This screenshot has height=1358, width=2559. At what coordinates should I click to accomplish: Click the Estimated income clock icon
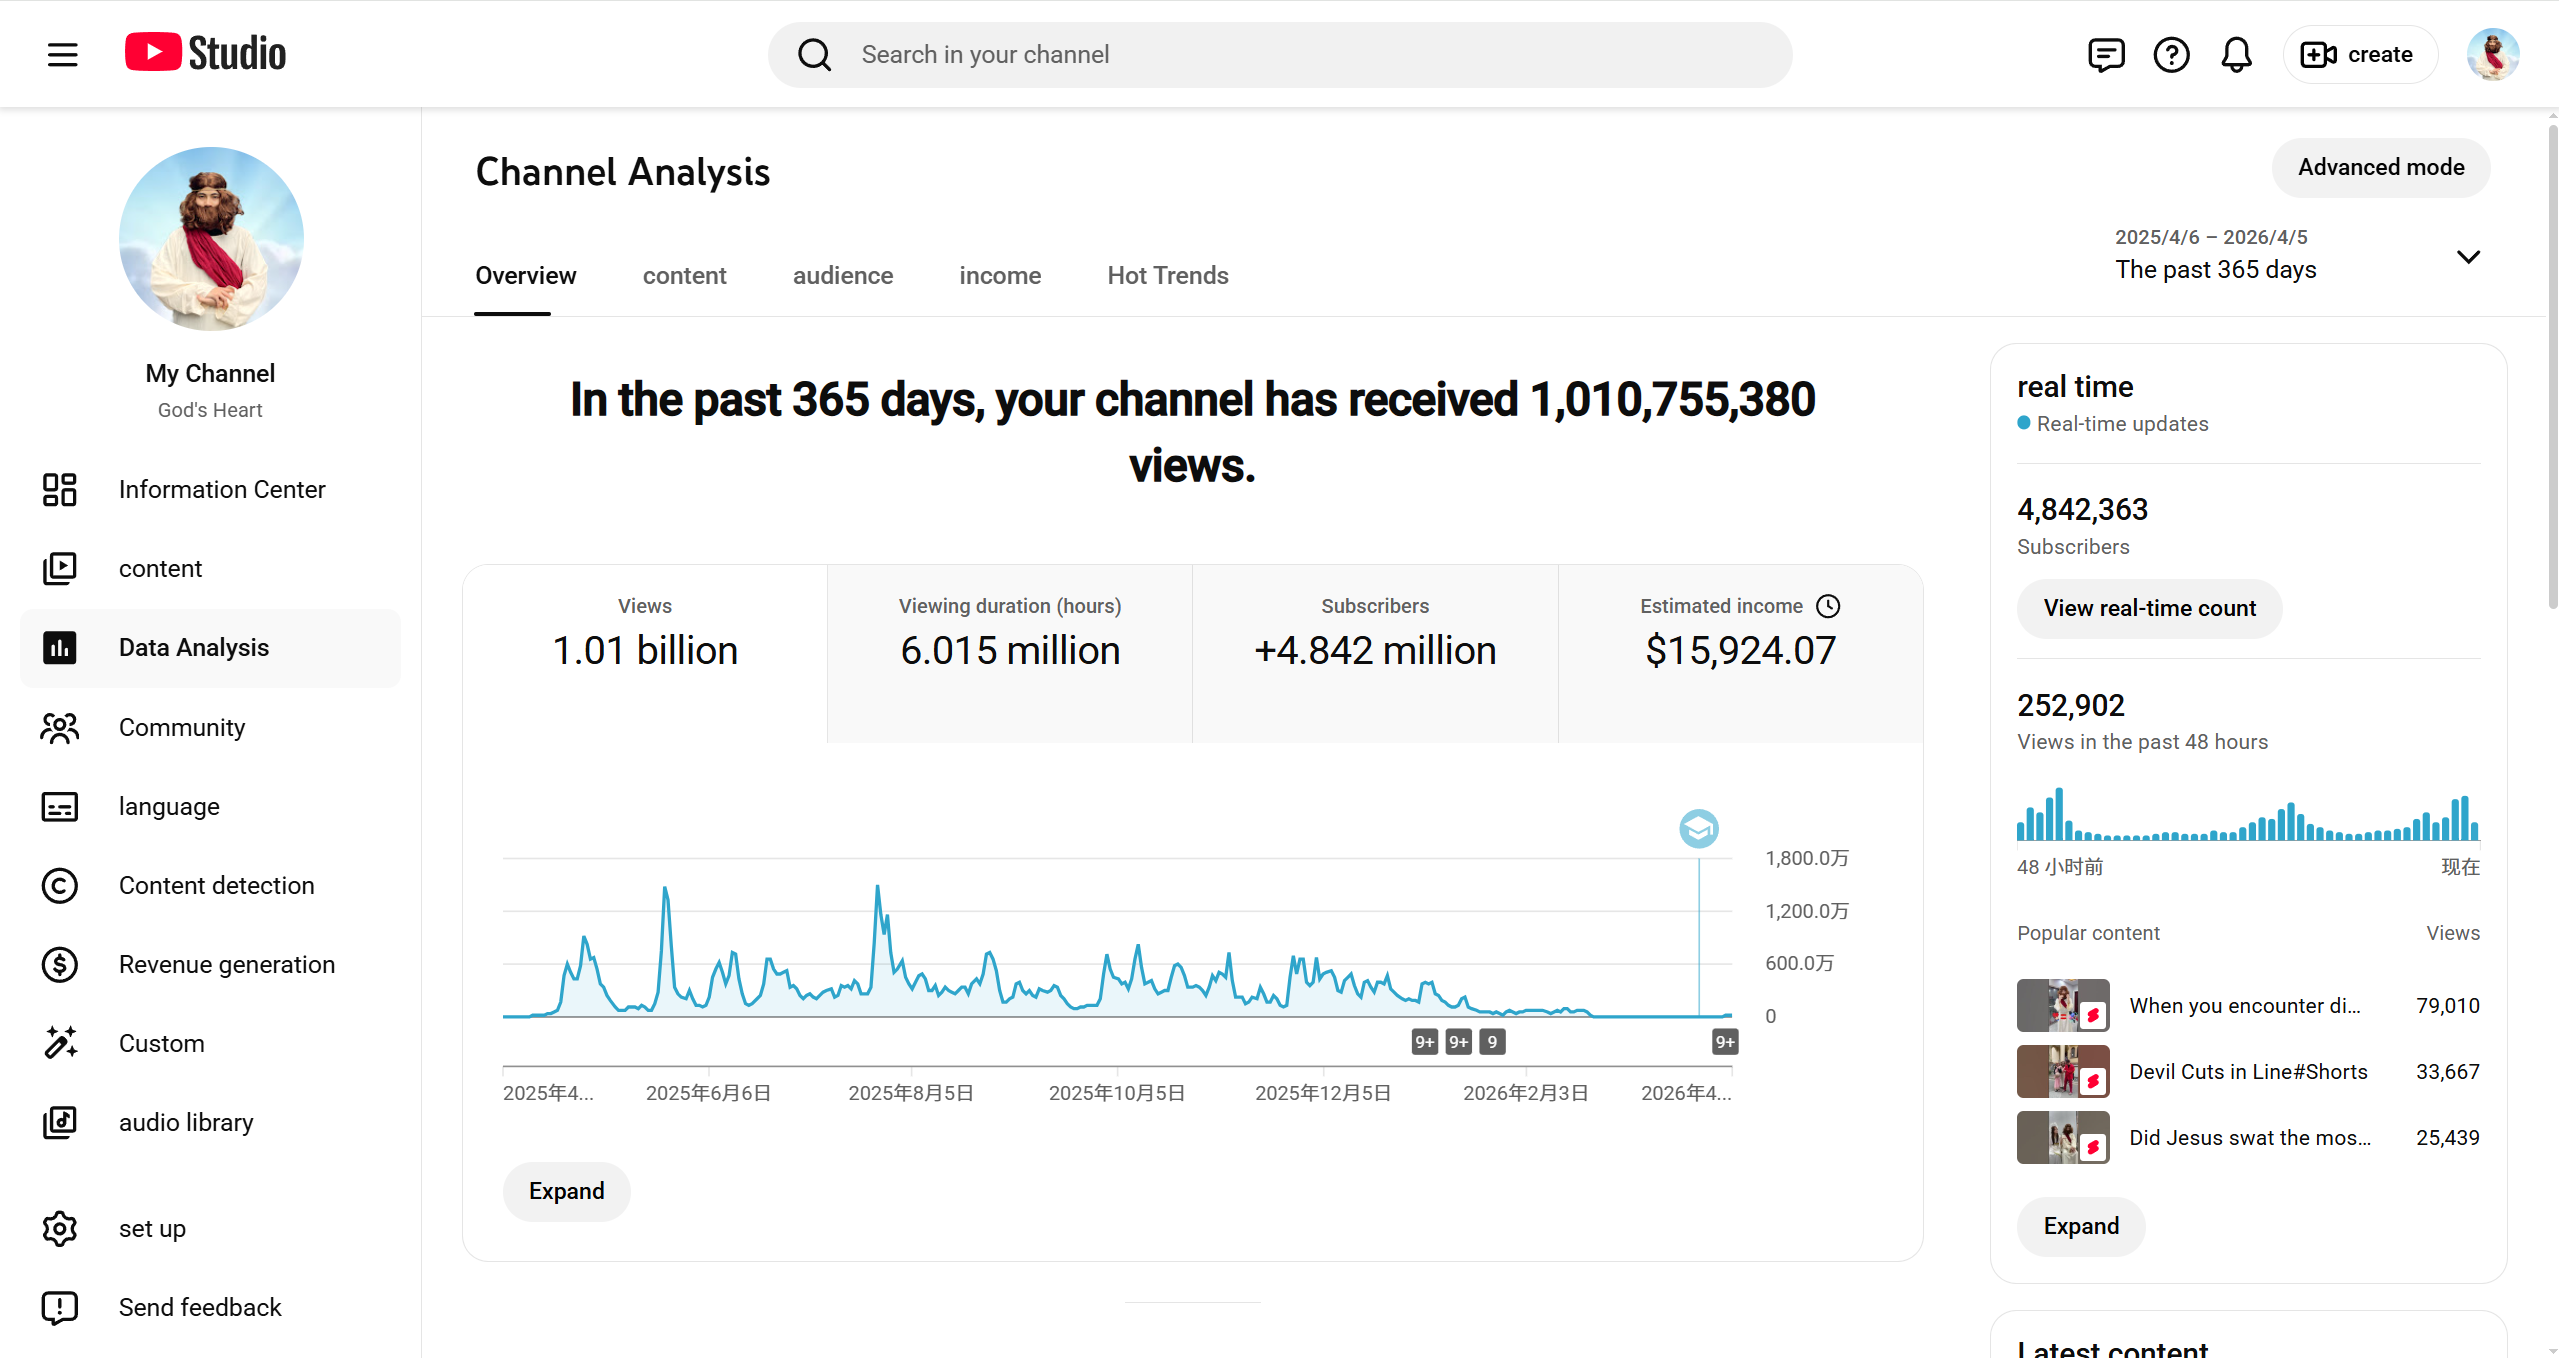pos(1828,606)
